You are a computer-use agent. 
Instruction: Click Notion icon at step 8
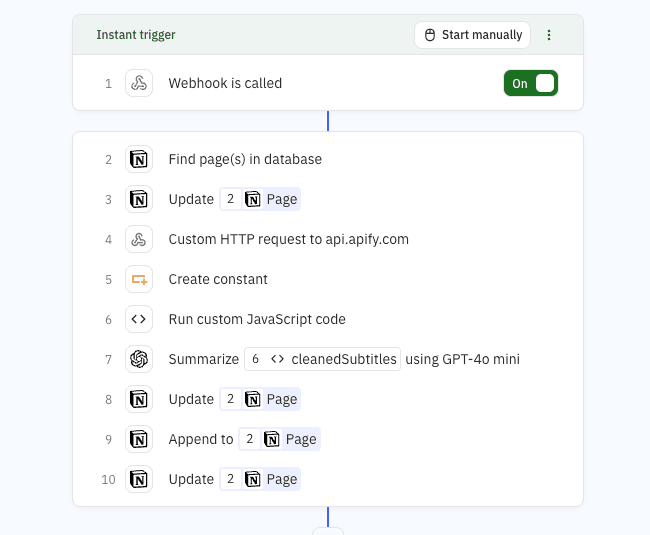point(139,399)
